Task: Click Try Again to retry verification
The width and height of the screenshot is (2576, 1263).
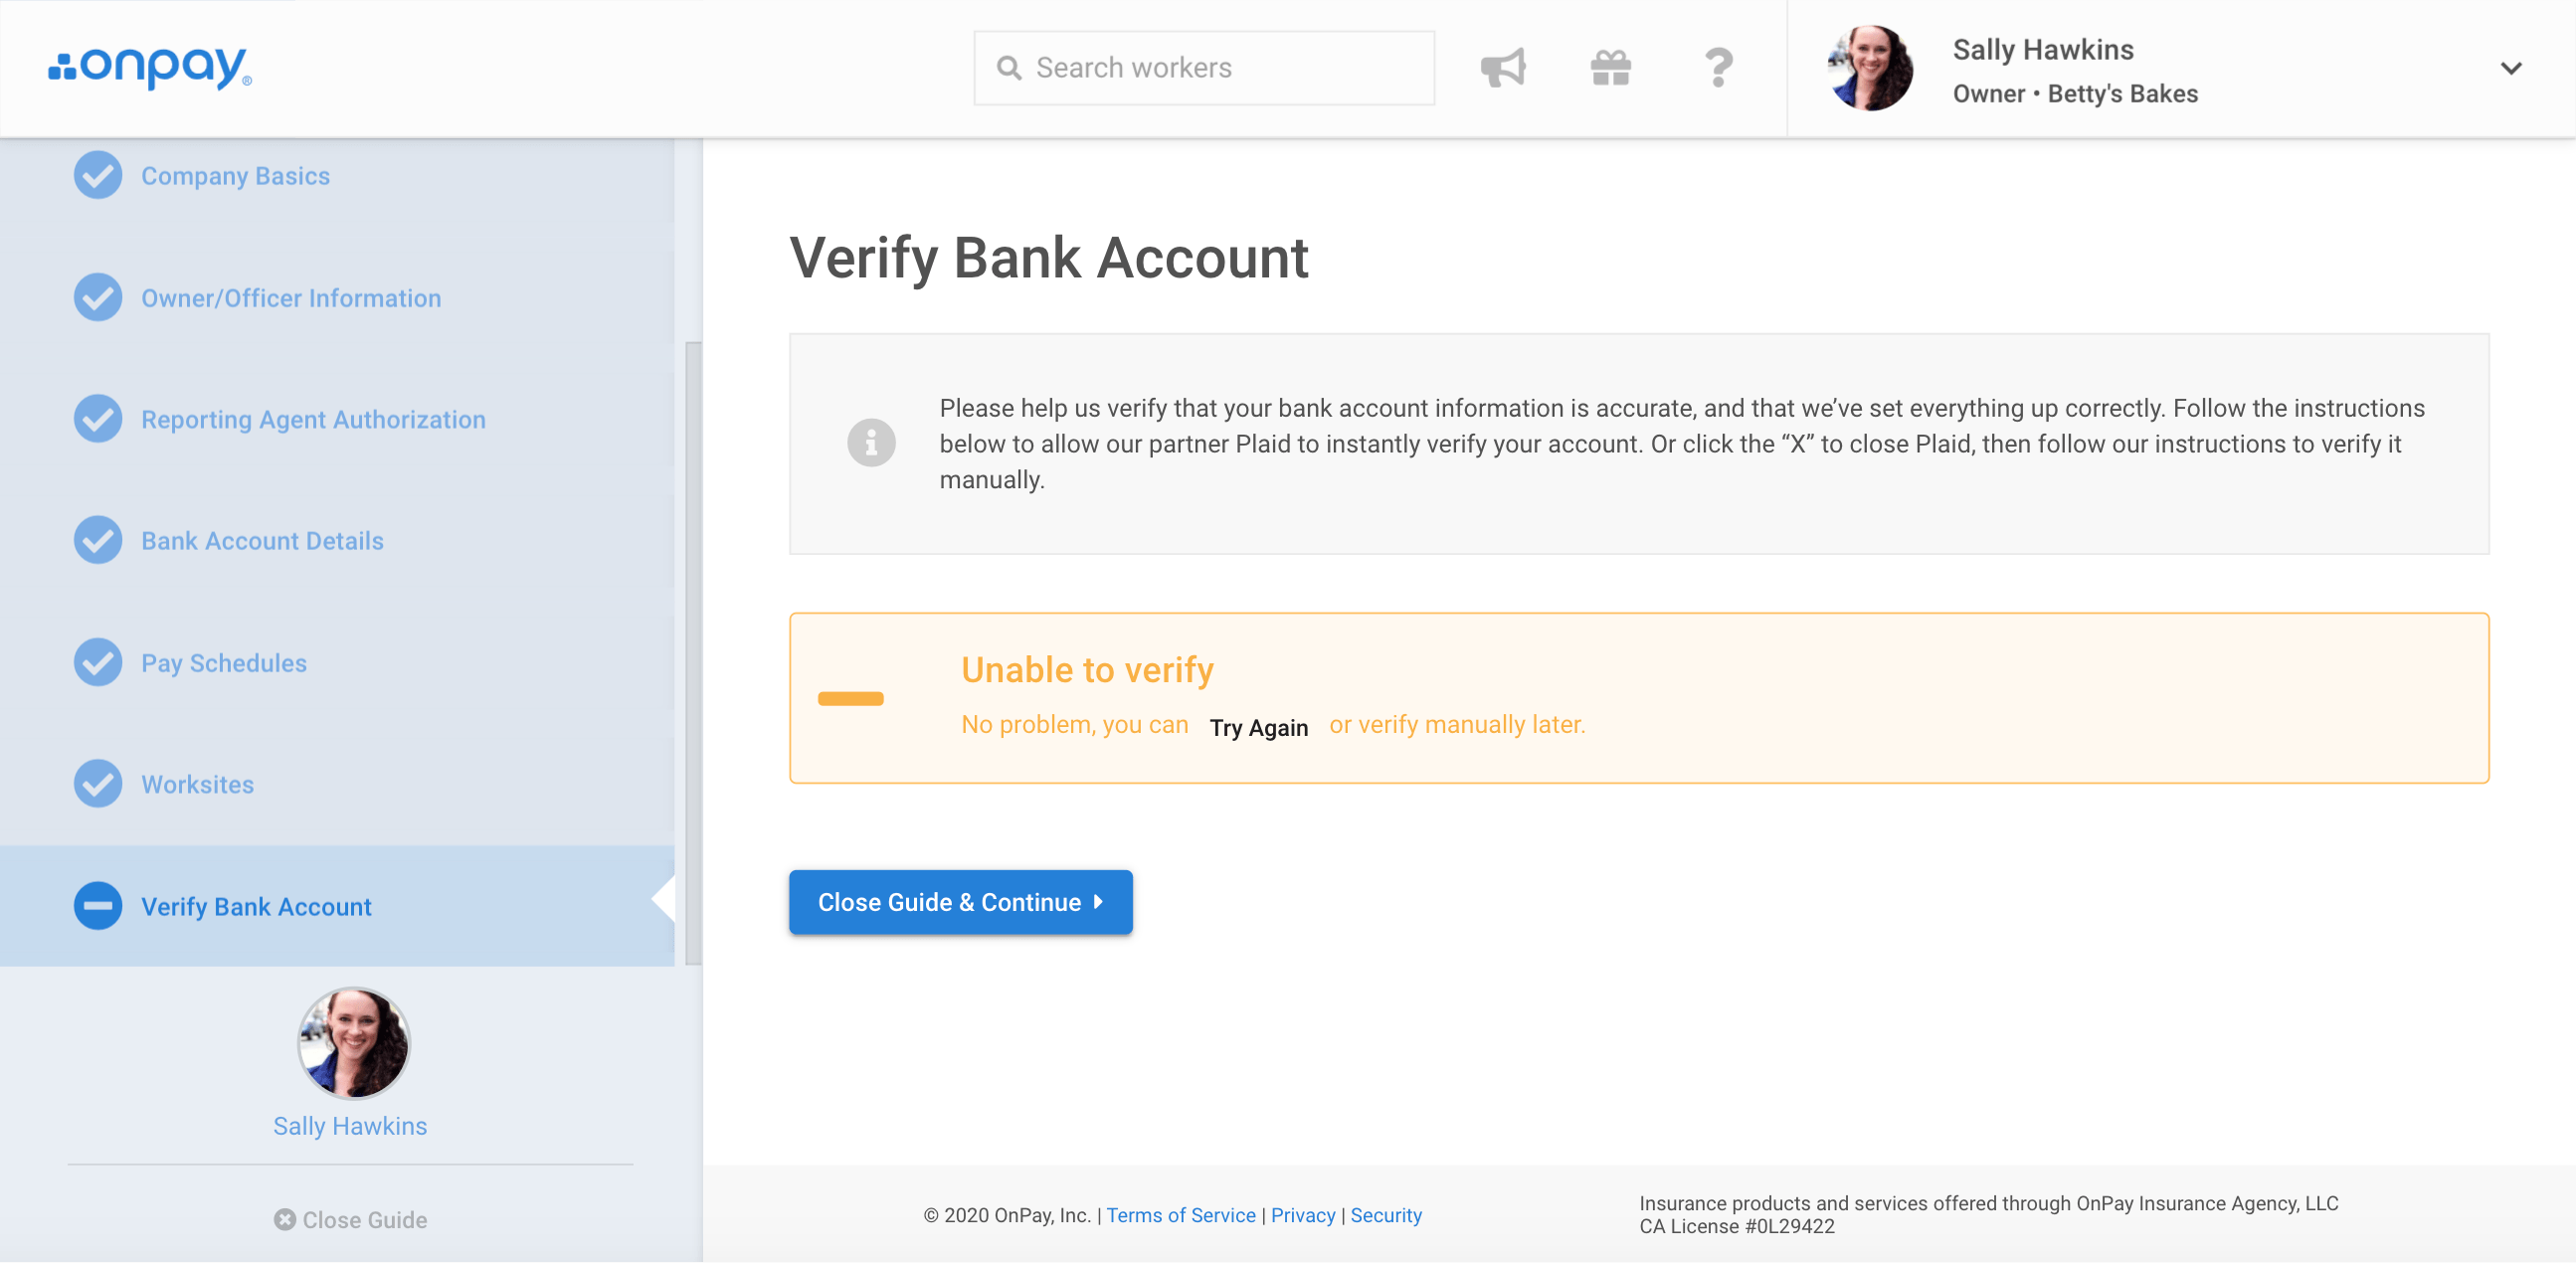Action: (x=1258, y=727)
